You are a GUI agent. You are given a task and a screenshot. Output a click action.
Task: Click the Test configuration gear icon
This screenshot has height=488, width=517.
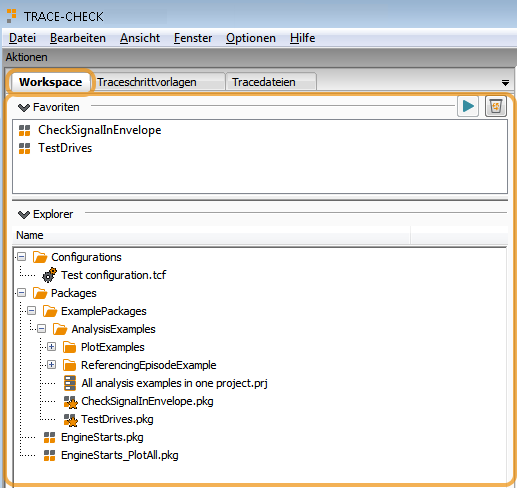(x=49, y=275)
